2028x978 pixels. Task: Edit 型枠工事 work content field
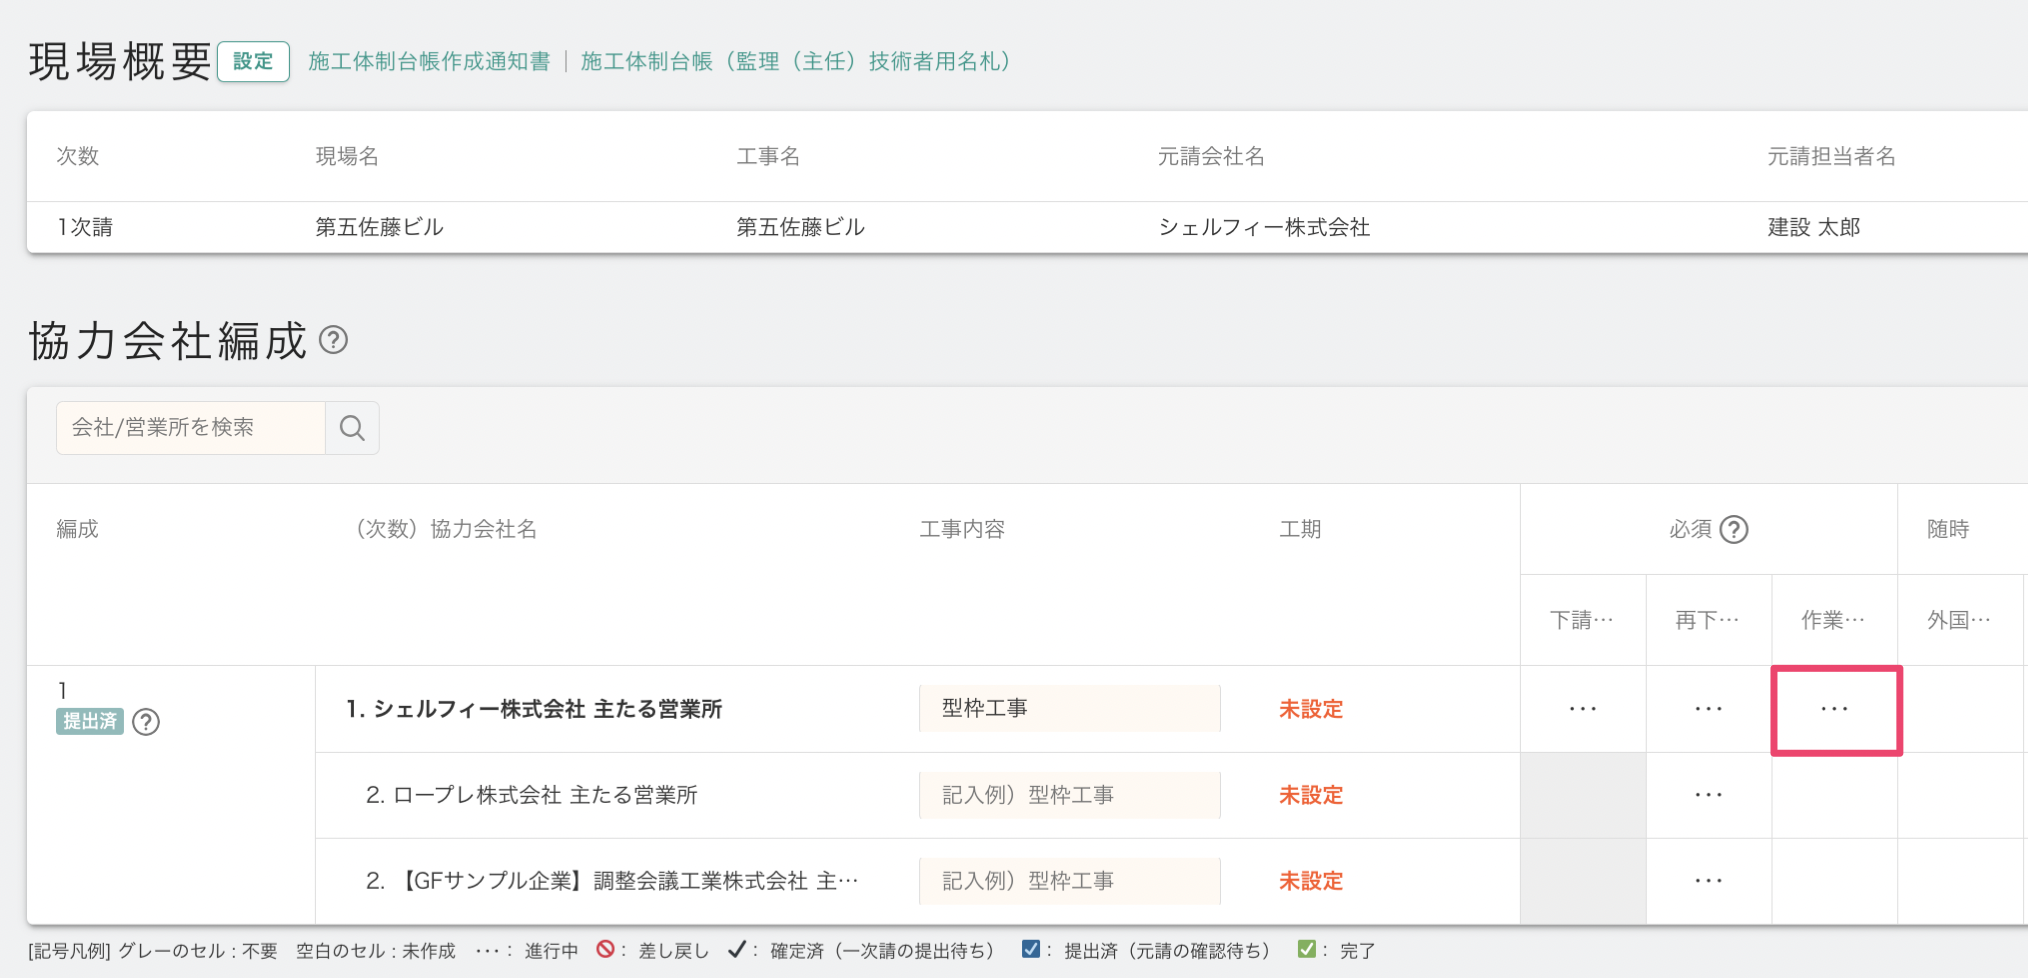[x=1068, y=709]
